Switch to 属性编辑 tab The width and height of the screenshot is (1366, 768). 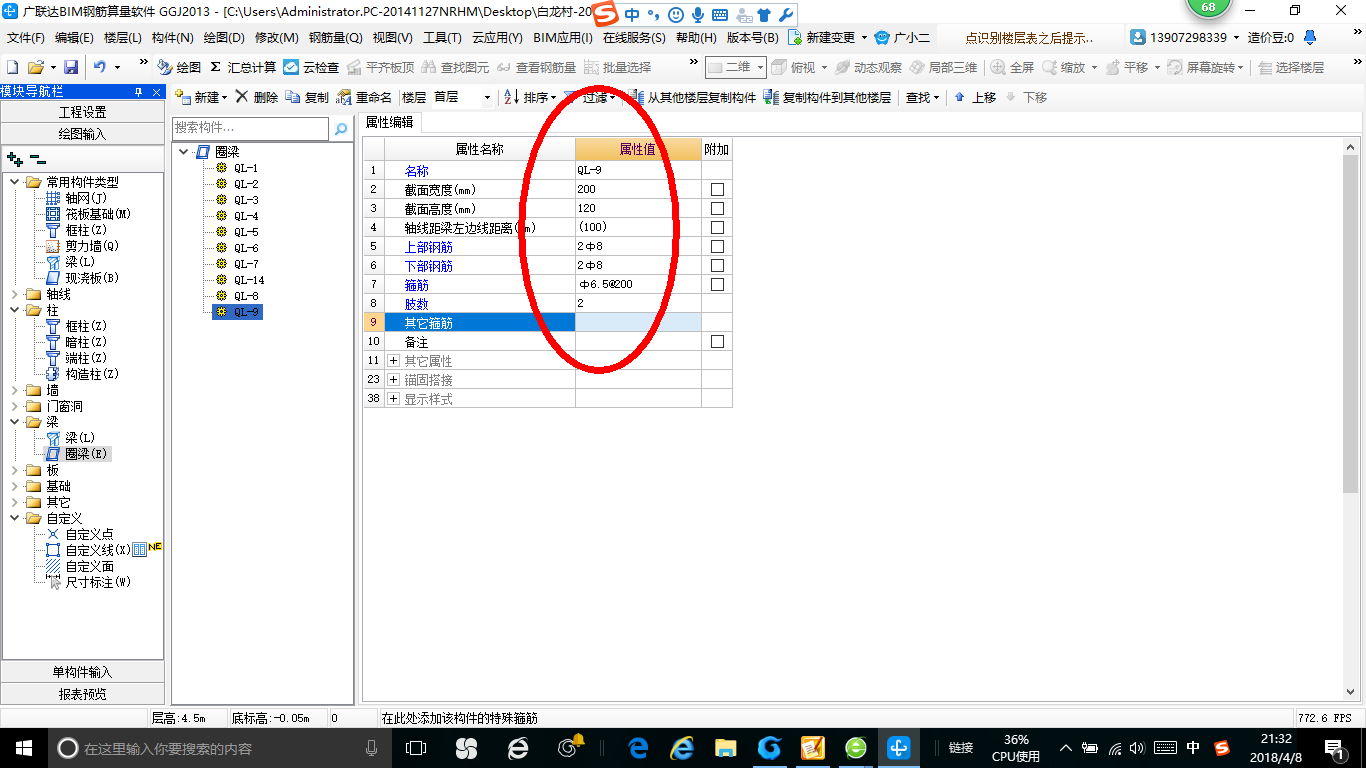click(390, 122)
